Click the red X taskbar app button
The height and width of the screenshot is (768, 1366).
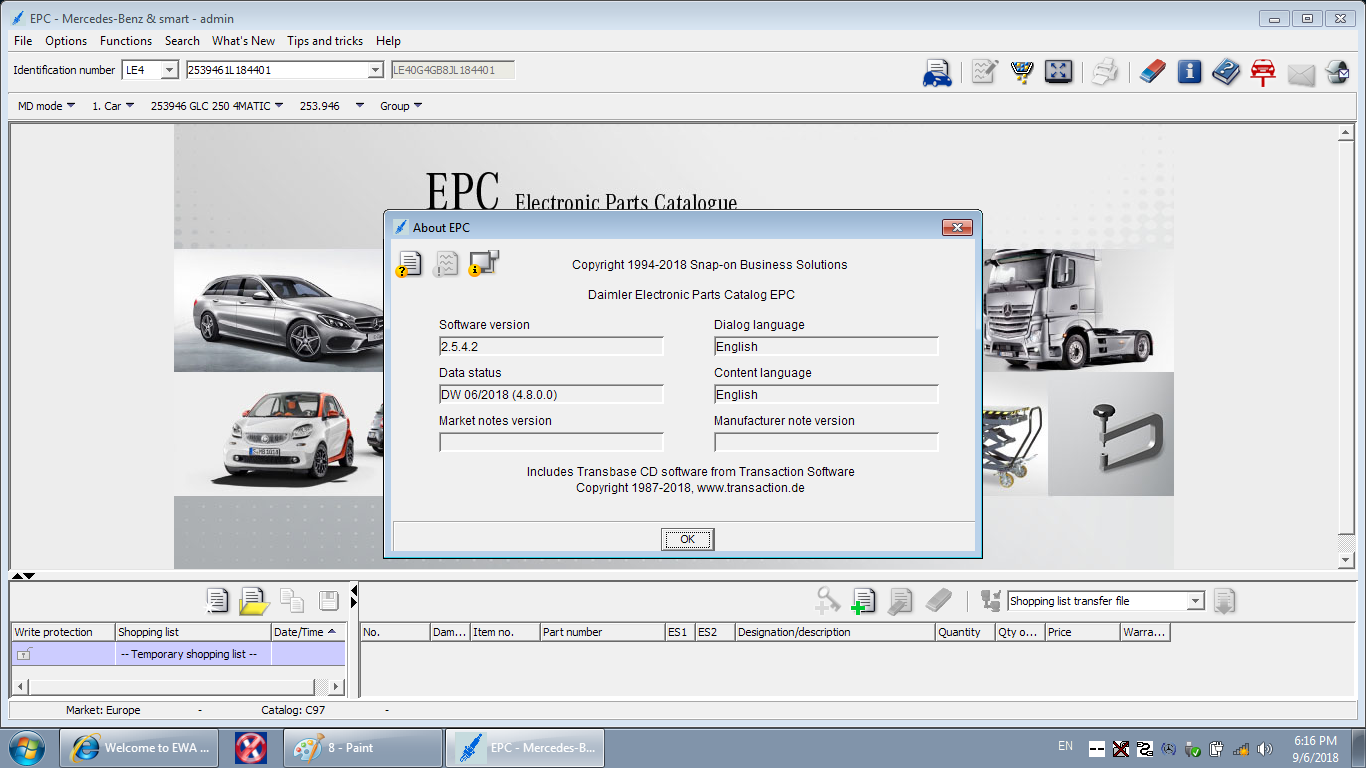250,747
